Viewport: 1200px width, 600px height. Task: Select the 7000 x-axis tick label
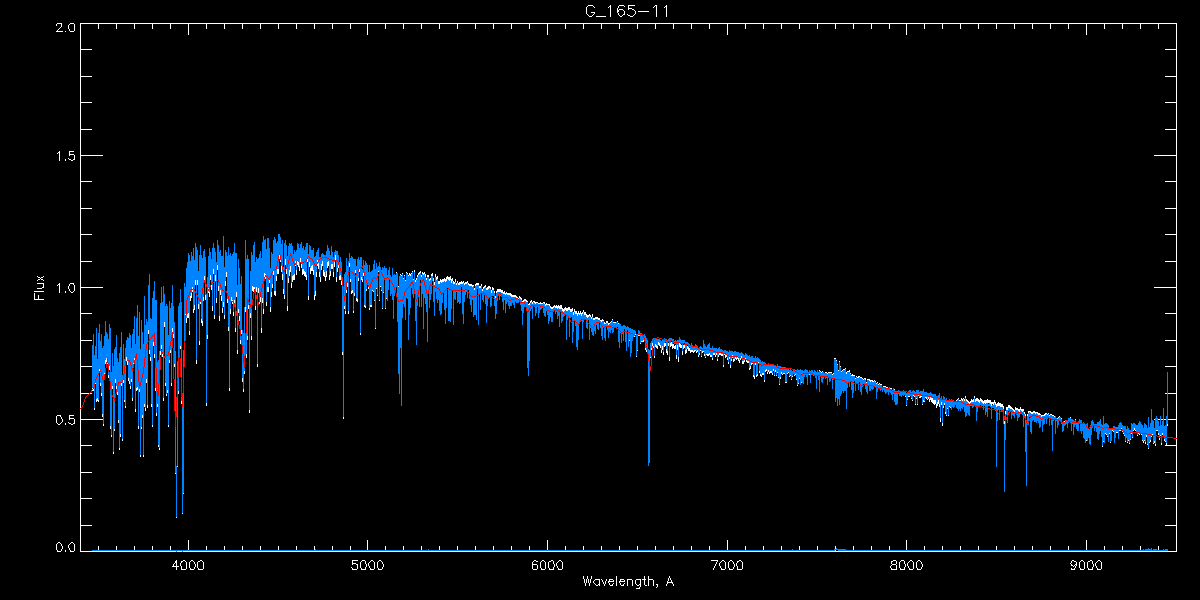727,564
